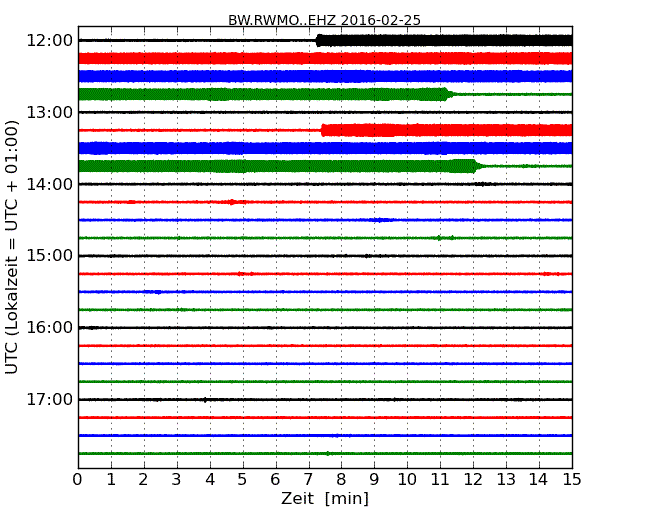
Task: Click x-axis tick label 13
Action: [x=506, y=480]
